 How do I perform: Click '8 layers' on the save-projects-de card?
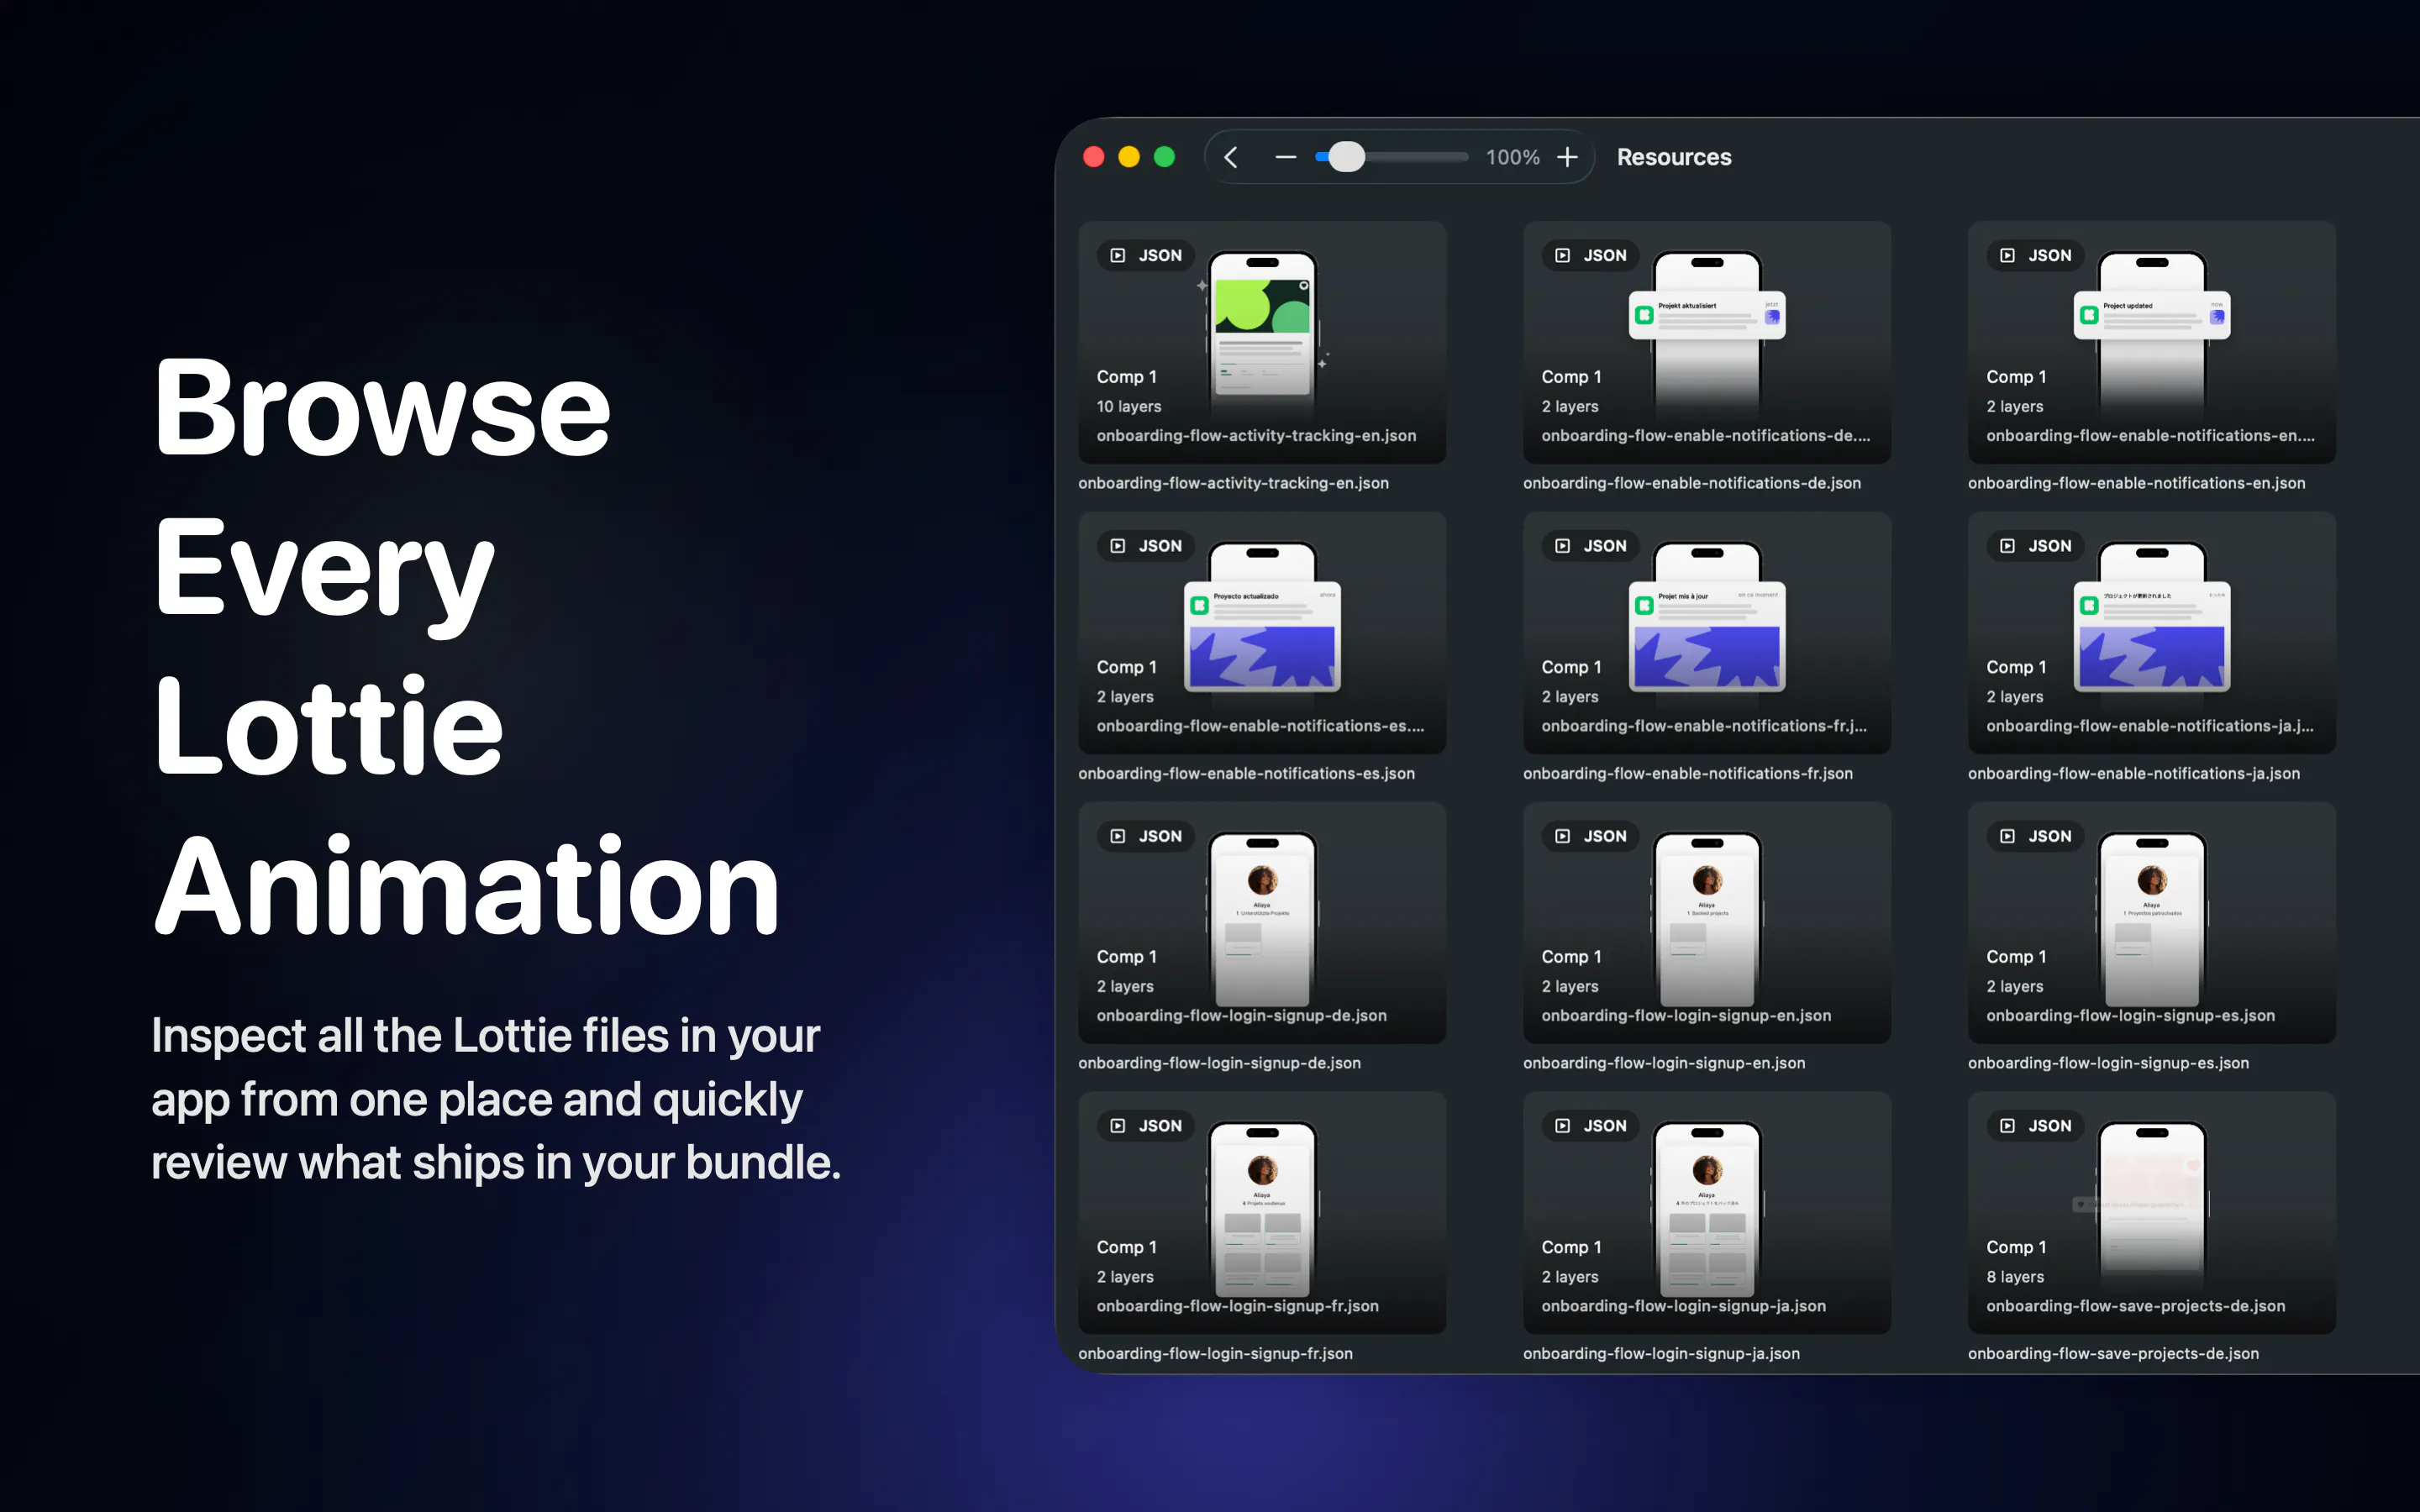(2015, 1276)
